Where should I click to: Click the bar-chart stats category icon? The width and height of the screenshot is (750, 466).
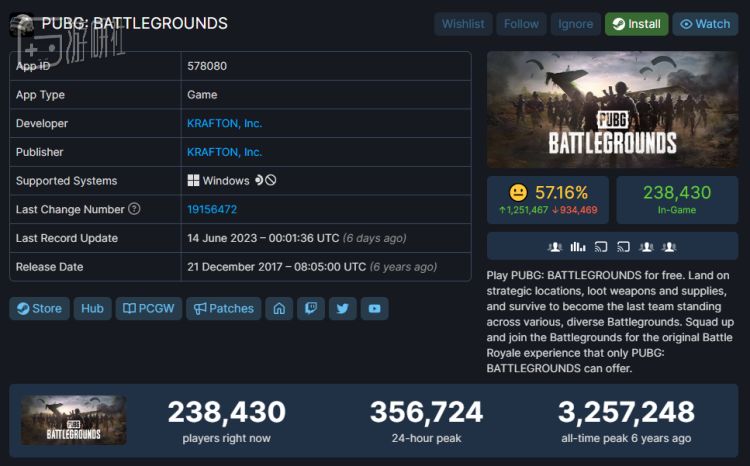[x=578, y=247]
